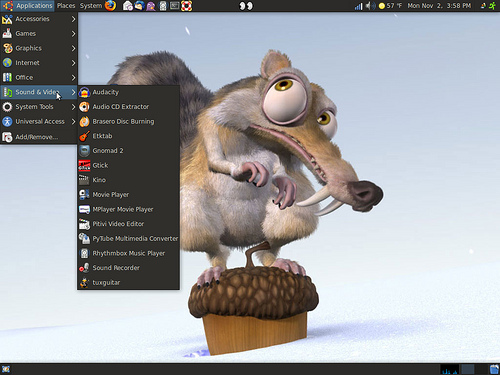Viewport: 500px width, 375px height.
Task: Click the System Tools submenu arrow
Action: (x=73, y=107)
